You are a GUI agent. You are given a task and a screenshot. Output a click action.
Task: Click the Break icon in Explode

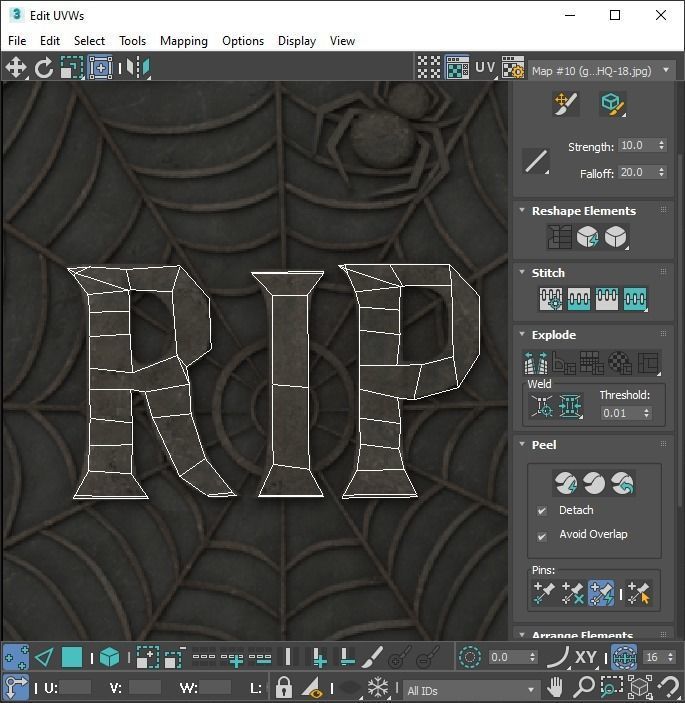click(x=536, y=363)
